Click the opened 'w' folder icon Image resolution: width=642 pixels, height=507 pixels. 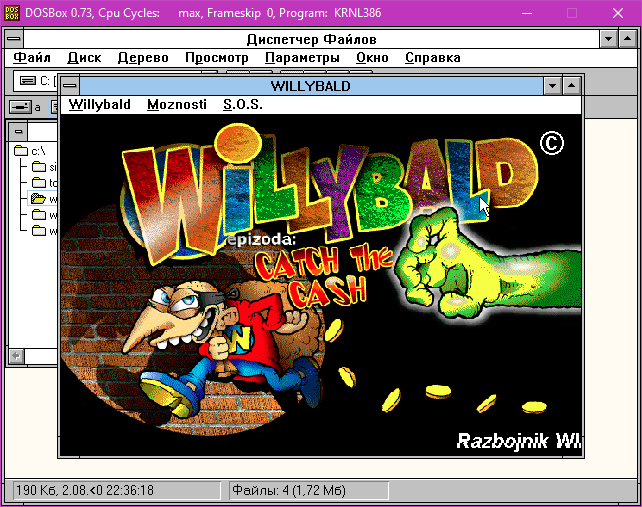pos(38,199)
